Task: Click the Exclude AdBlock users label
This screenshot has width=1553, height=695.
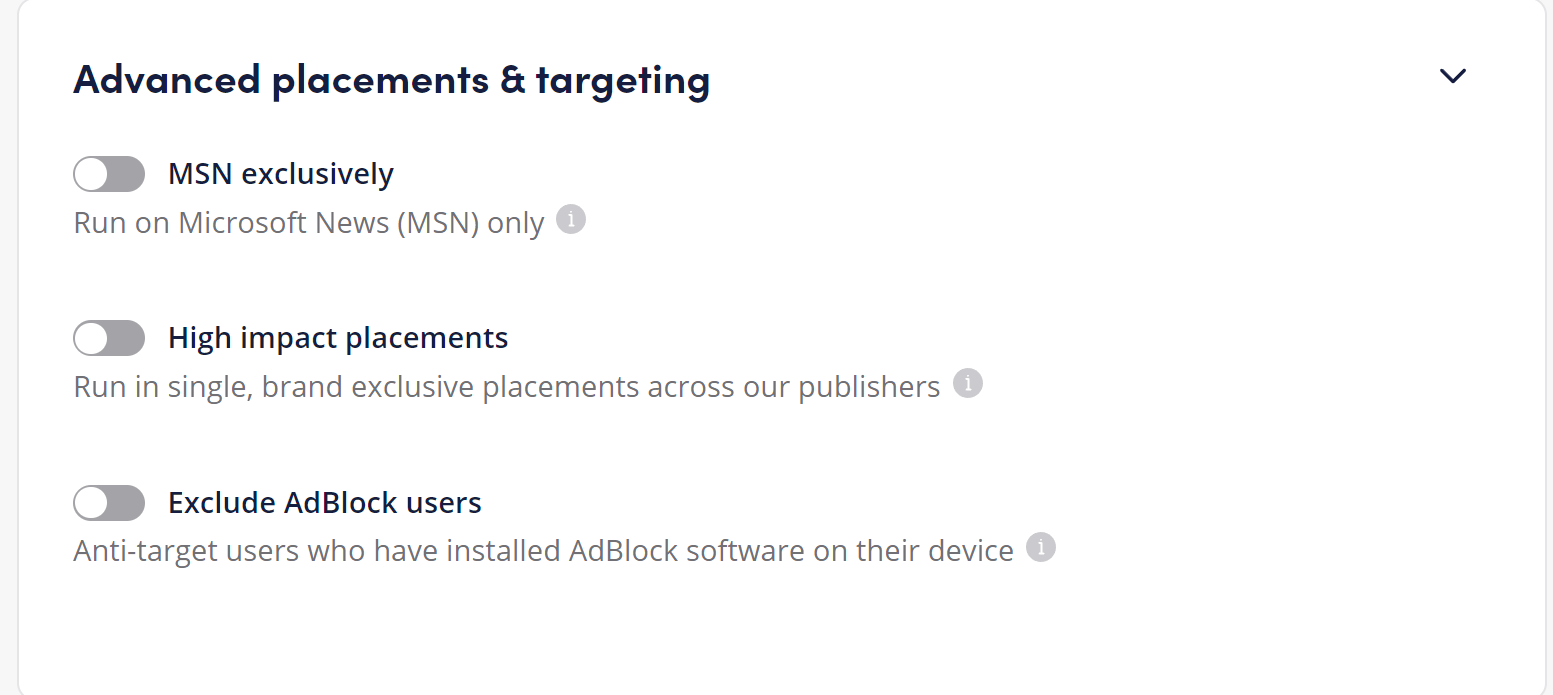Action: [325, 502]
